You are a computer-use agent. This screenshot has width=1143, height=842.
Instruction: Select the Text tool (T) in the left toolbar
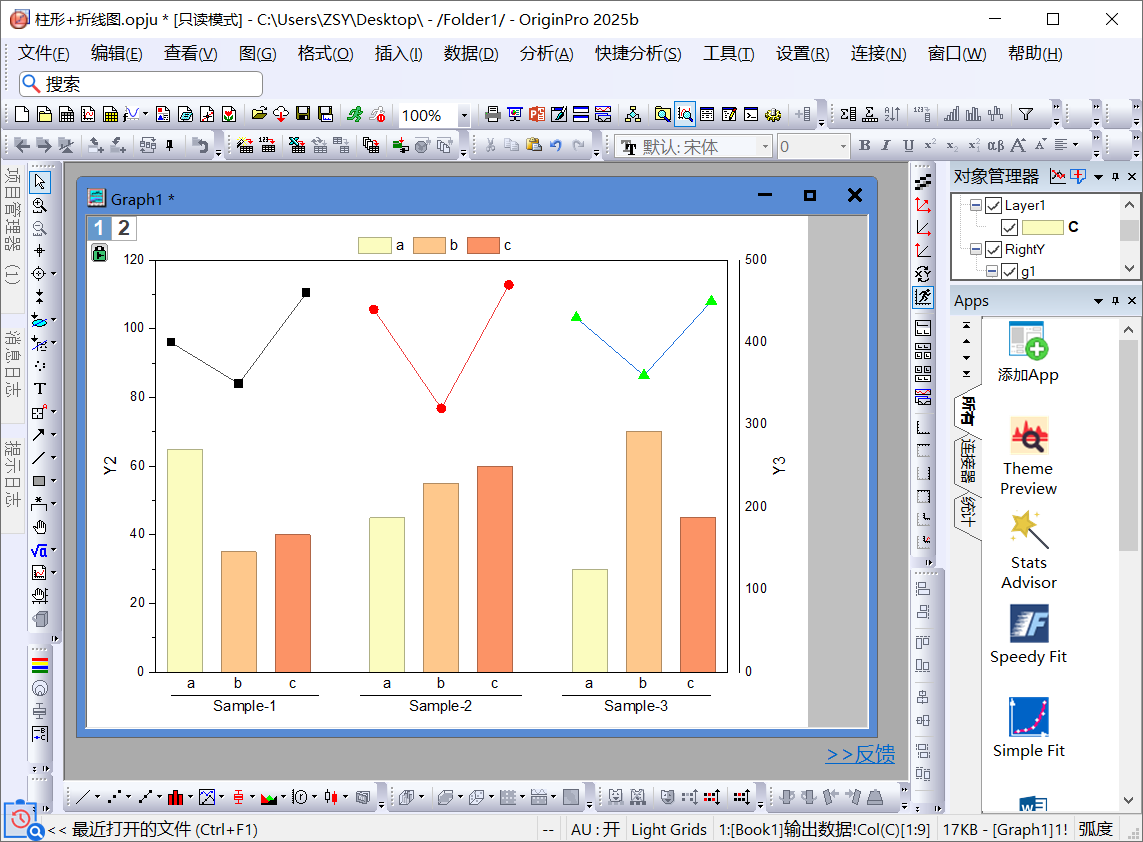tap(40, 389)
